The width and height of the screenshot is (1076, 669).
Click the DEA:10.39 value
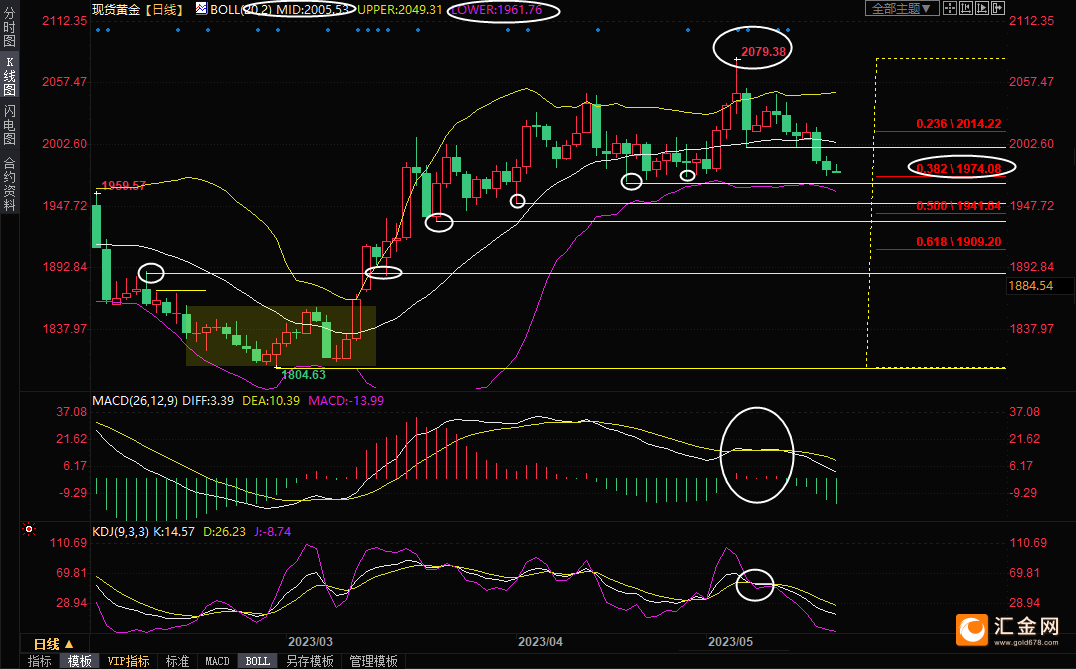[x=271, y=400]
